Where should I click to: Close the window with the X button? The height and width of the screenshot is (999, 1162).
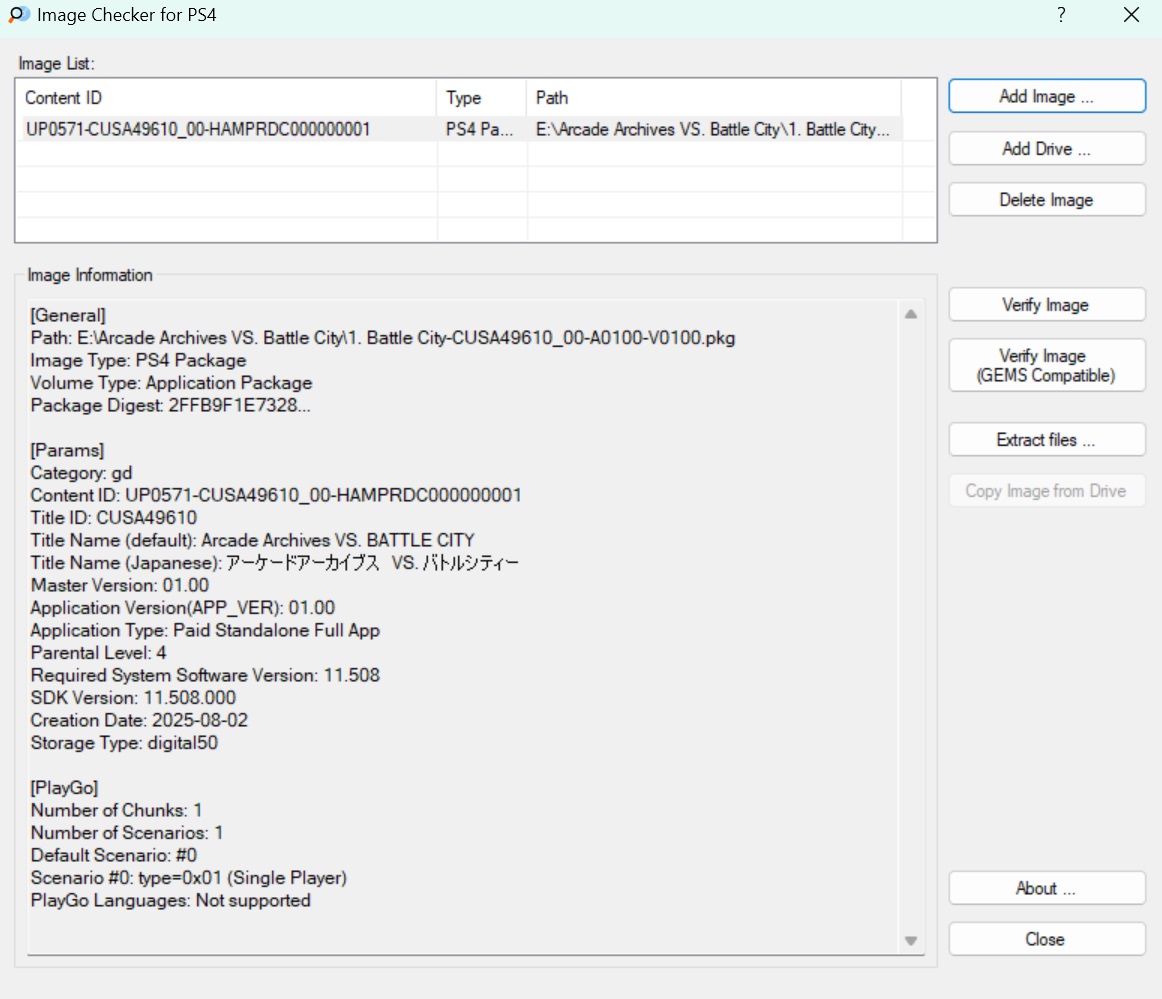coord(1131,15)
